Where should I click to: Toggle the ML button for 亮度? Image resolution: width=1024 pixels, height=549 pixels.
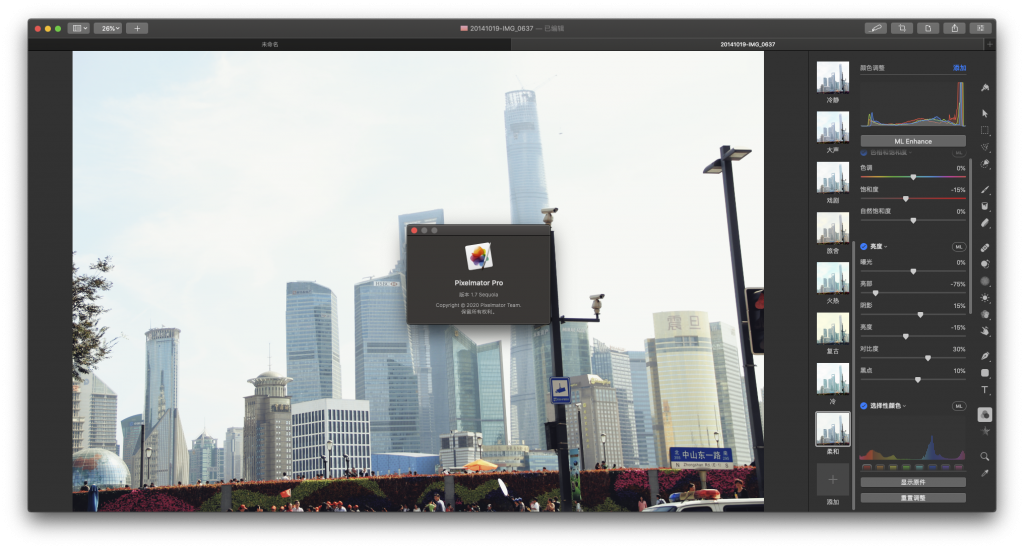(958, 247)
